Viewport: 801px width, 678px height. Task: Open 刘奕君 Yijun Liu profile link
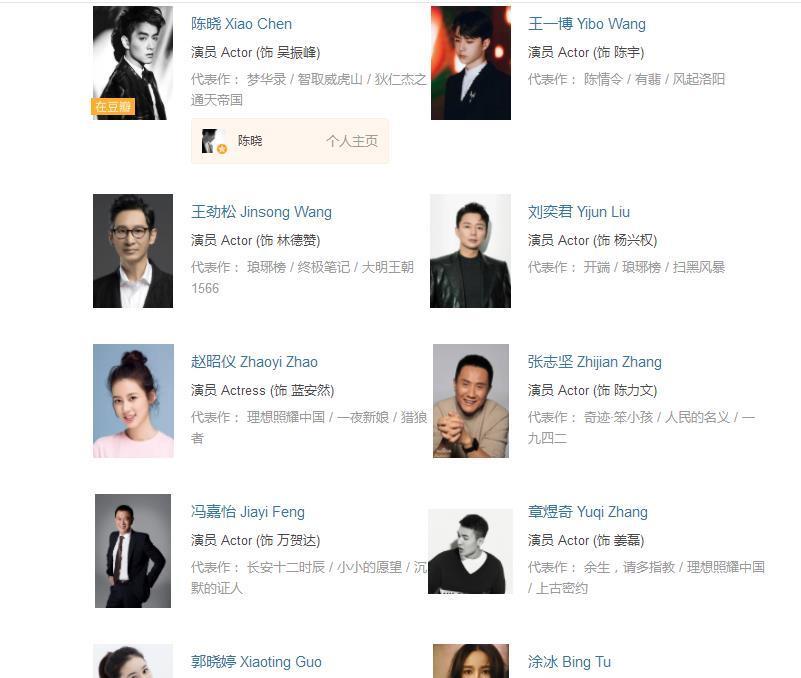578,212
